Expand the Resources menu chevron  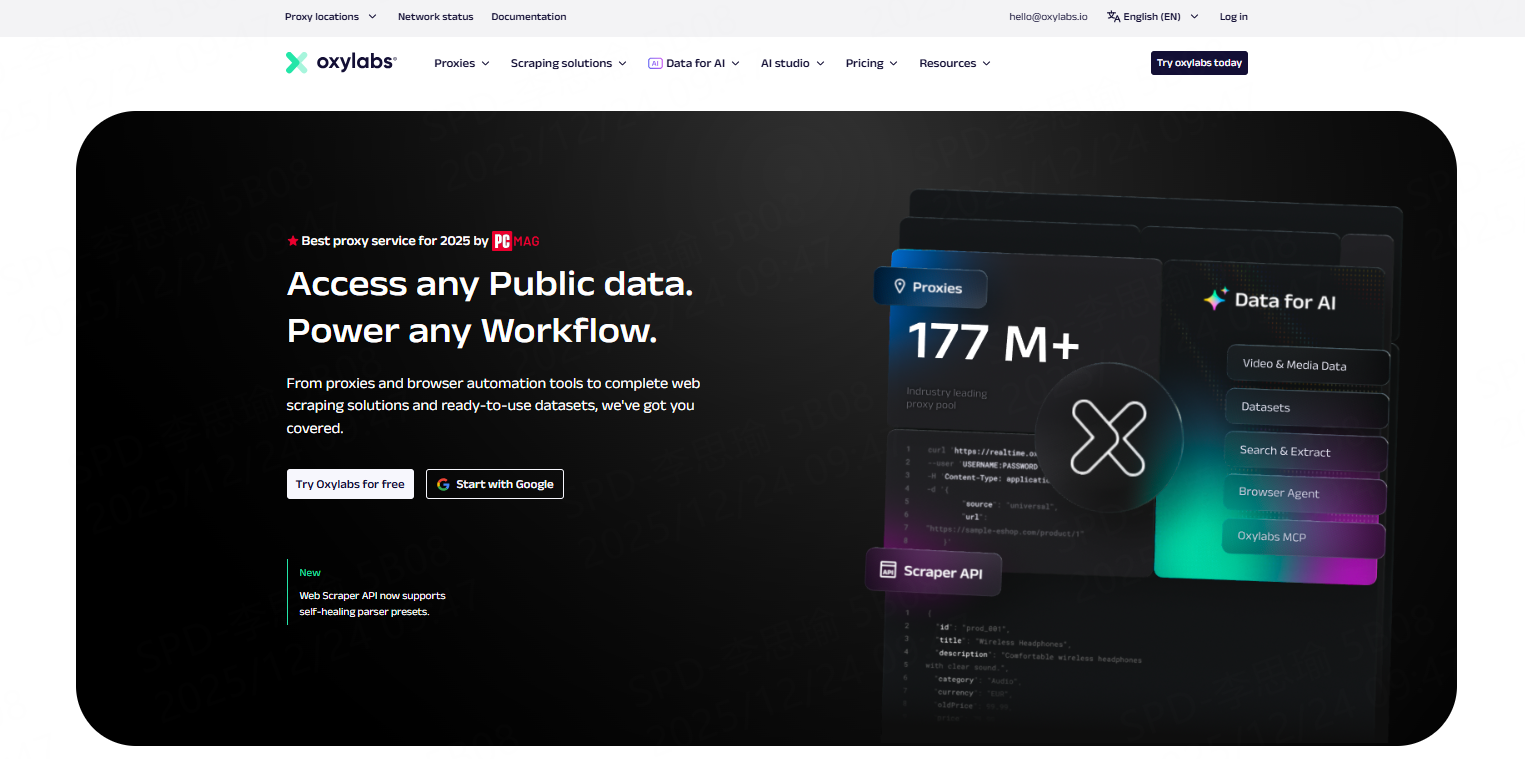click(986, 63)
